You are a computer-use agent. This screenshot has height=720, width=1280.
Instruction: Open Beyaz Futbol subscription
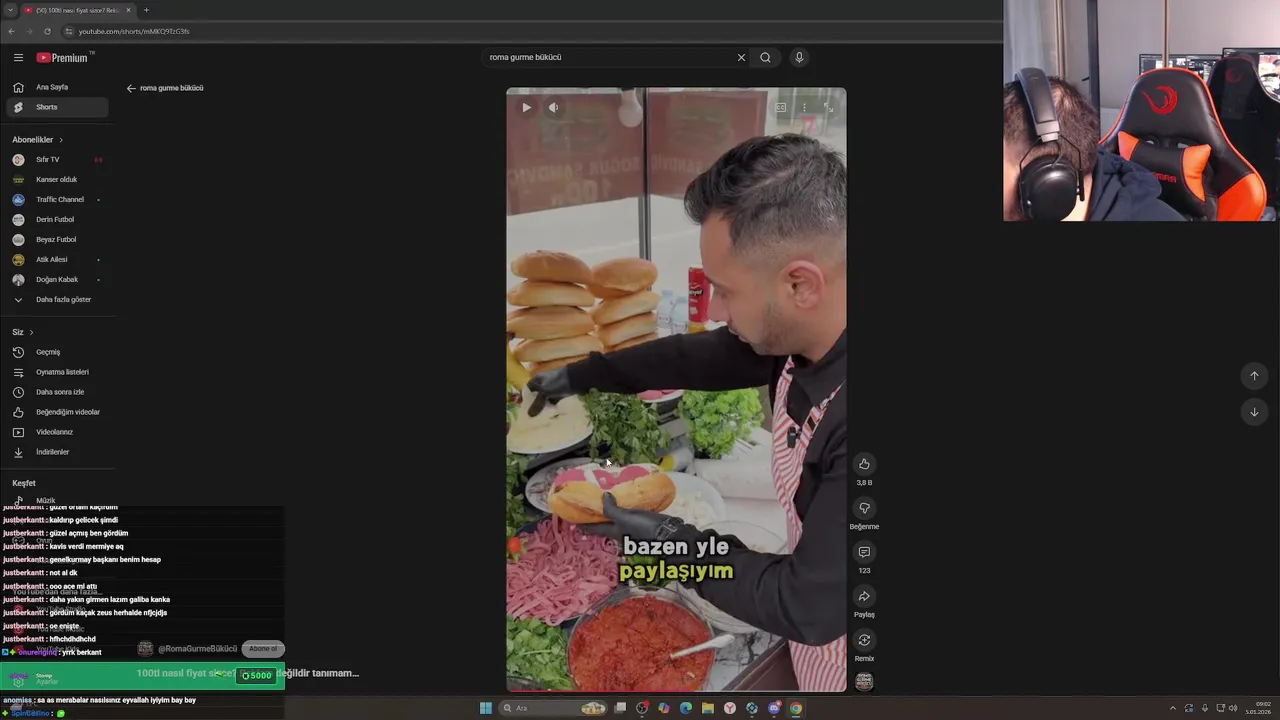[x=57, y=240]
